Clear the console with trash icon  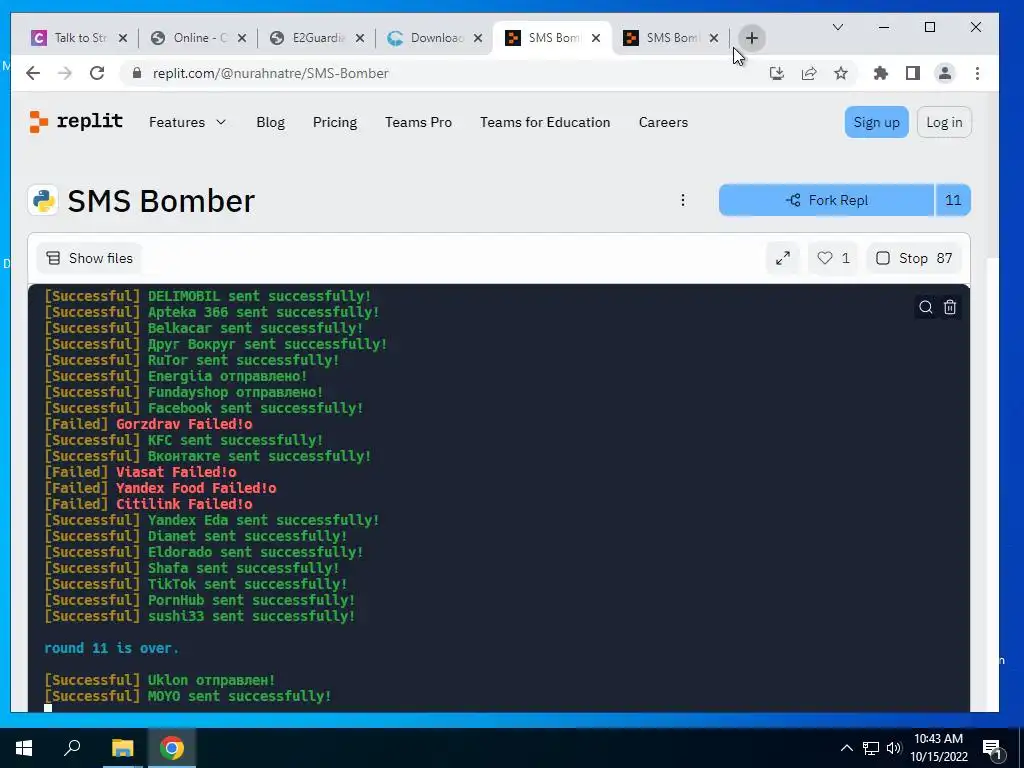coord(950,307)
